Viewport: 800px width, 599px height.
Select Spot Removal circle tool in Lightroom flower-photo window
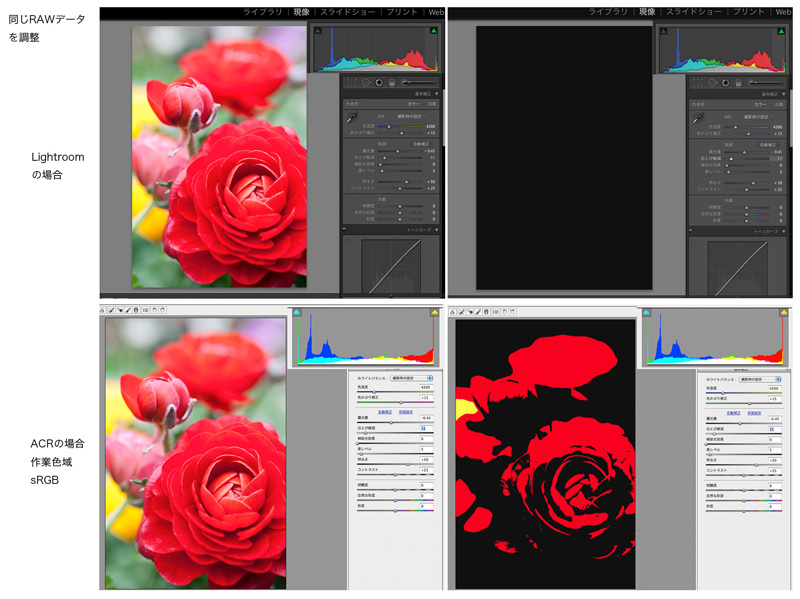pos(366,83)
